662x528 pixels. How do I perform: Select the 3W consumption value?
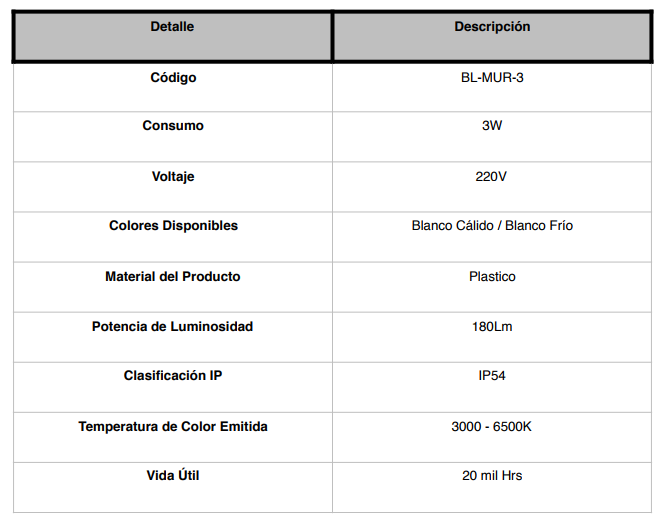[492, 126]
